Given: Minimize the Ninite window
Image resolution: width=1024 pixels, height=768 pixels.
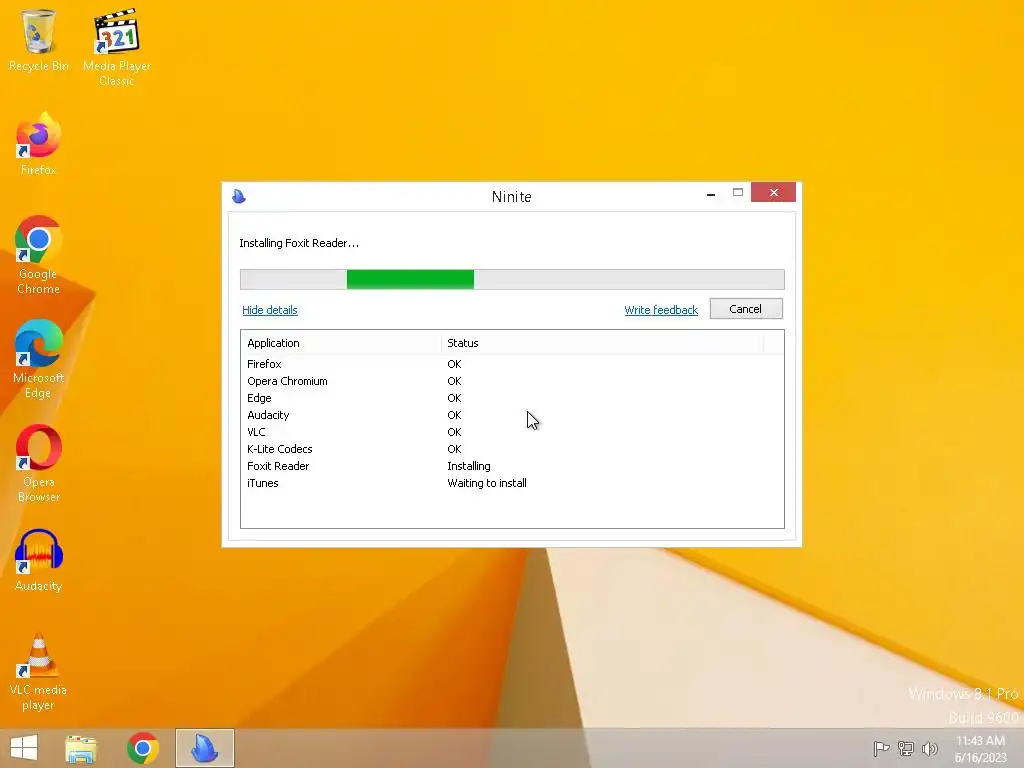Looking at the screenshot, I should point(711,193).
